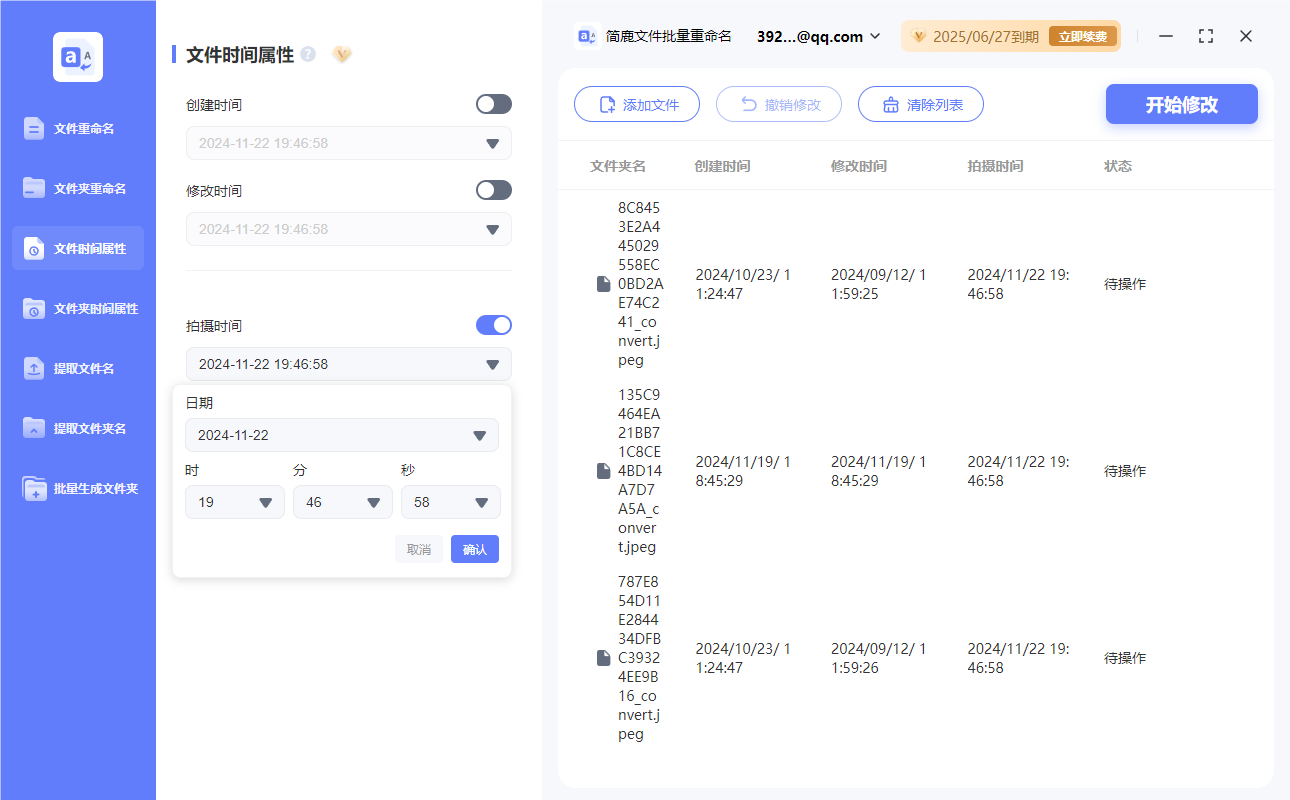The height and width of the screenshot is (800, 1290).
Task: Open 提取文件夹名 in the sidebar
Action: tap(77, 428)
